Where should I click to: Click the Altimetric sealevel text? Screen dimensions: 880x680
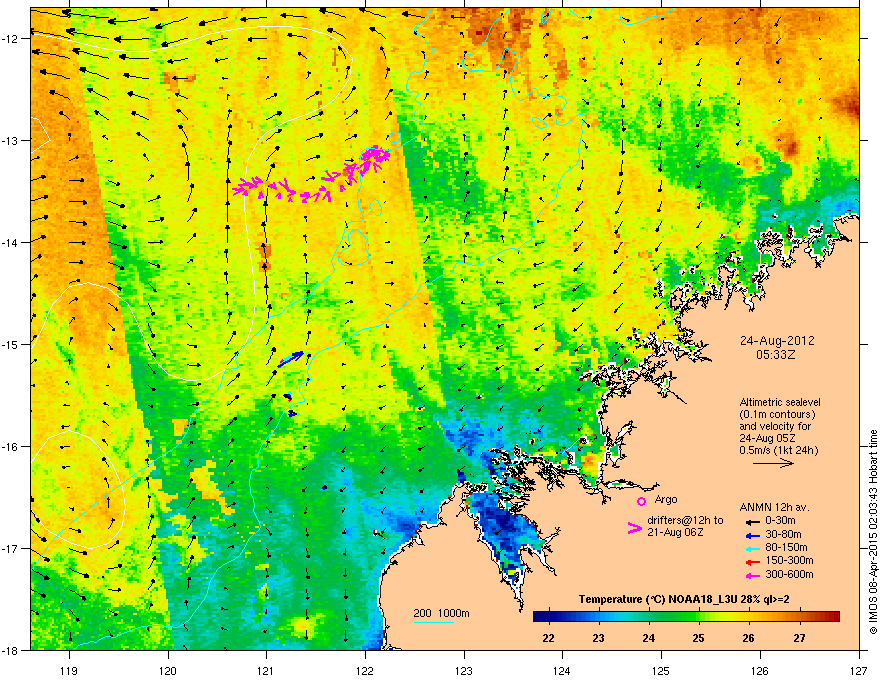coord(780,402)
